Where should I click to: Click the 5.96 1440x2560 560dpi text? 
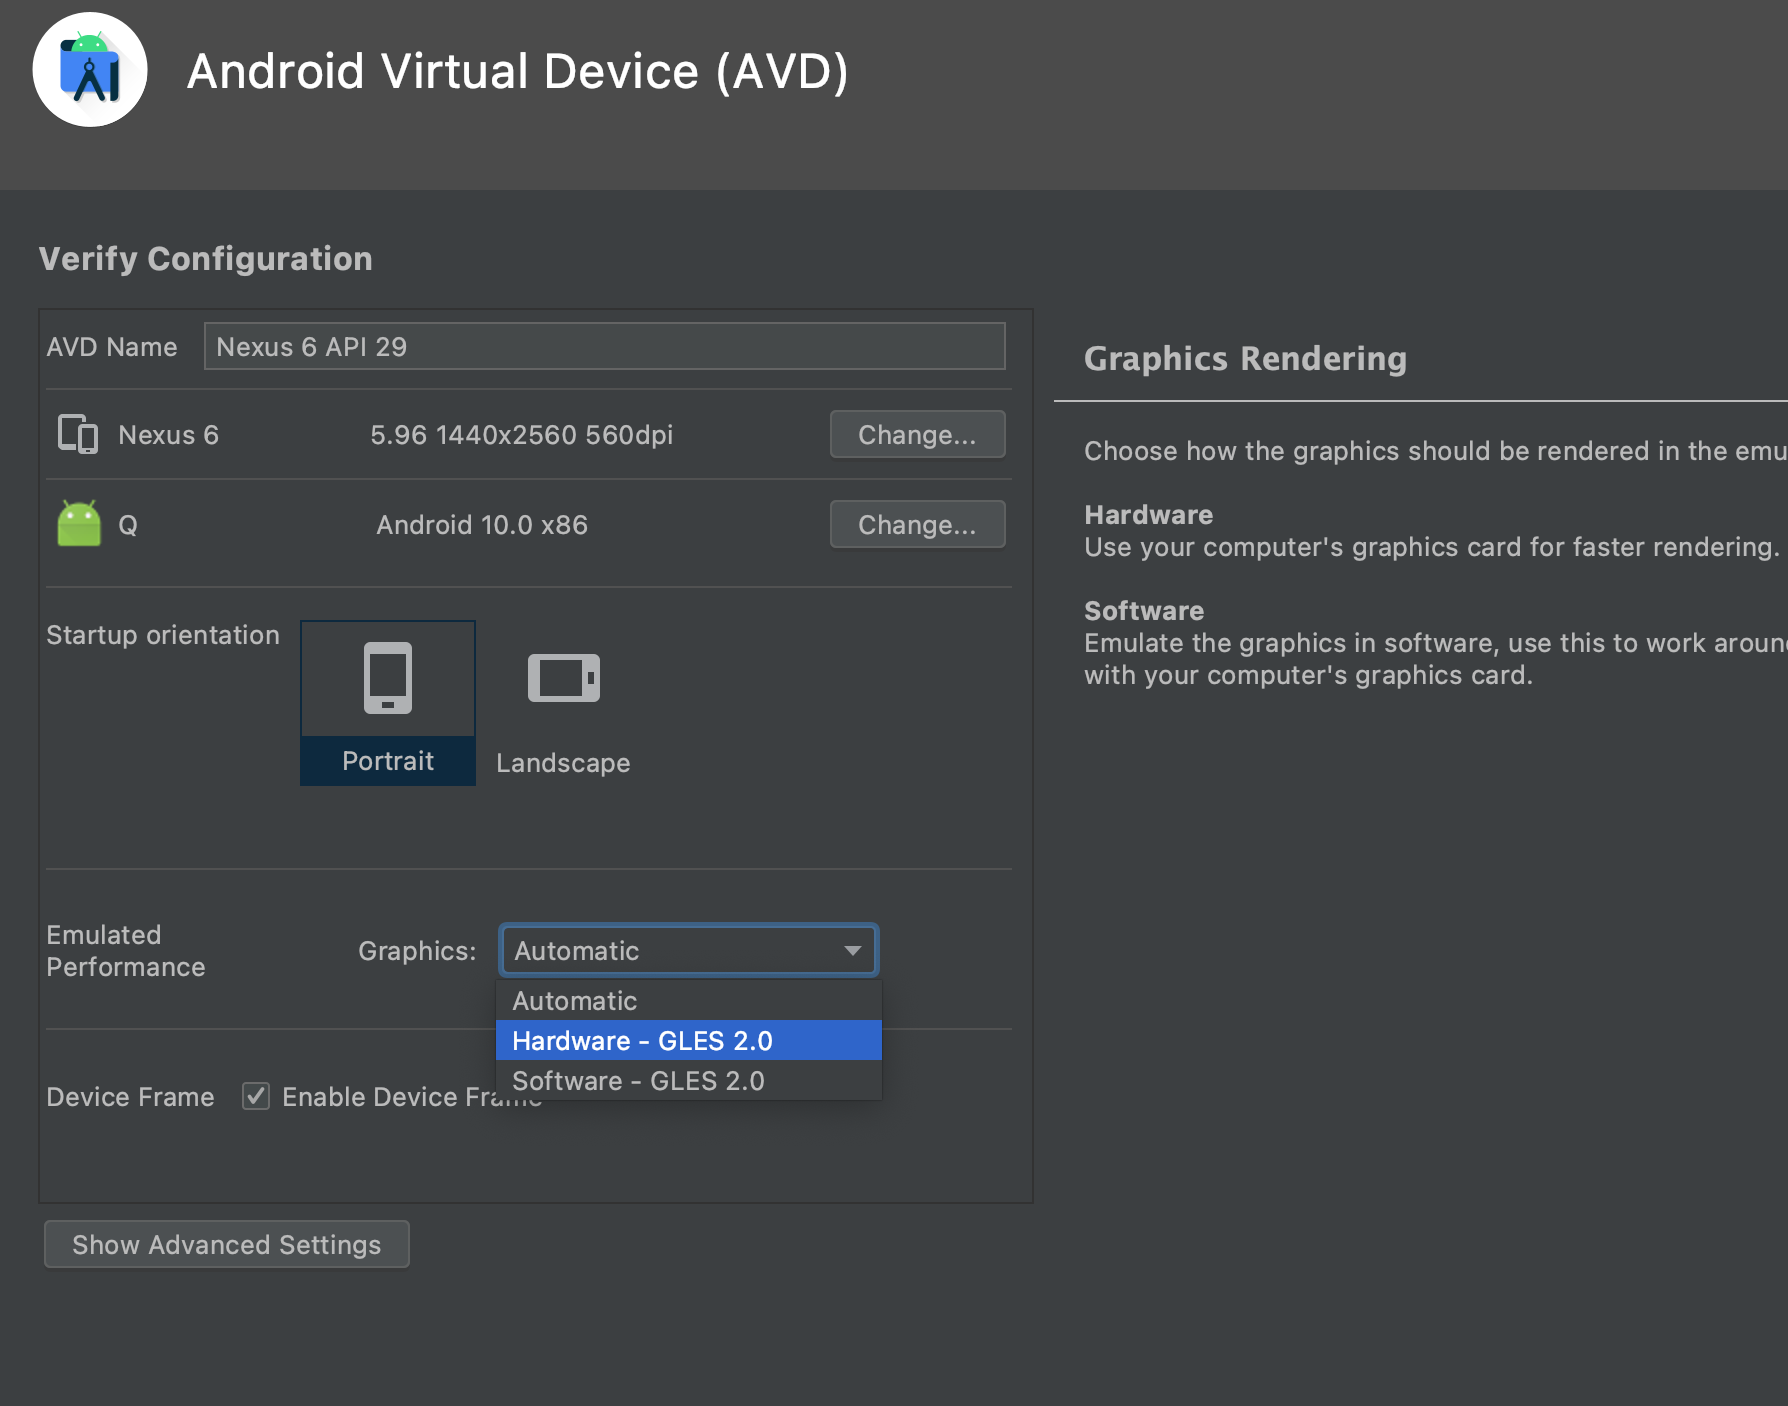tap(521, 435)
